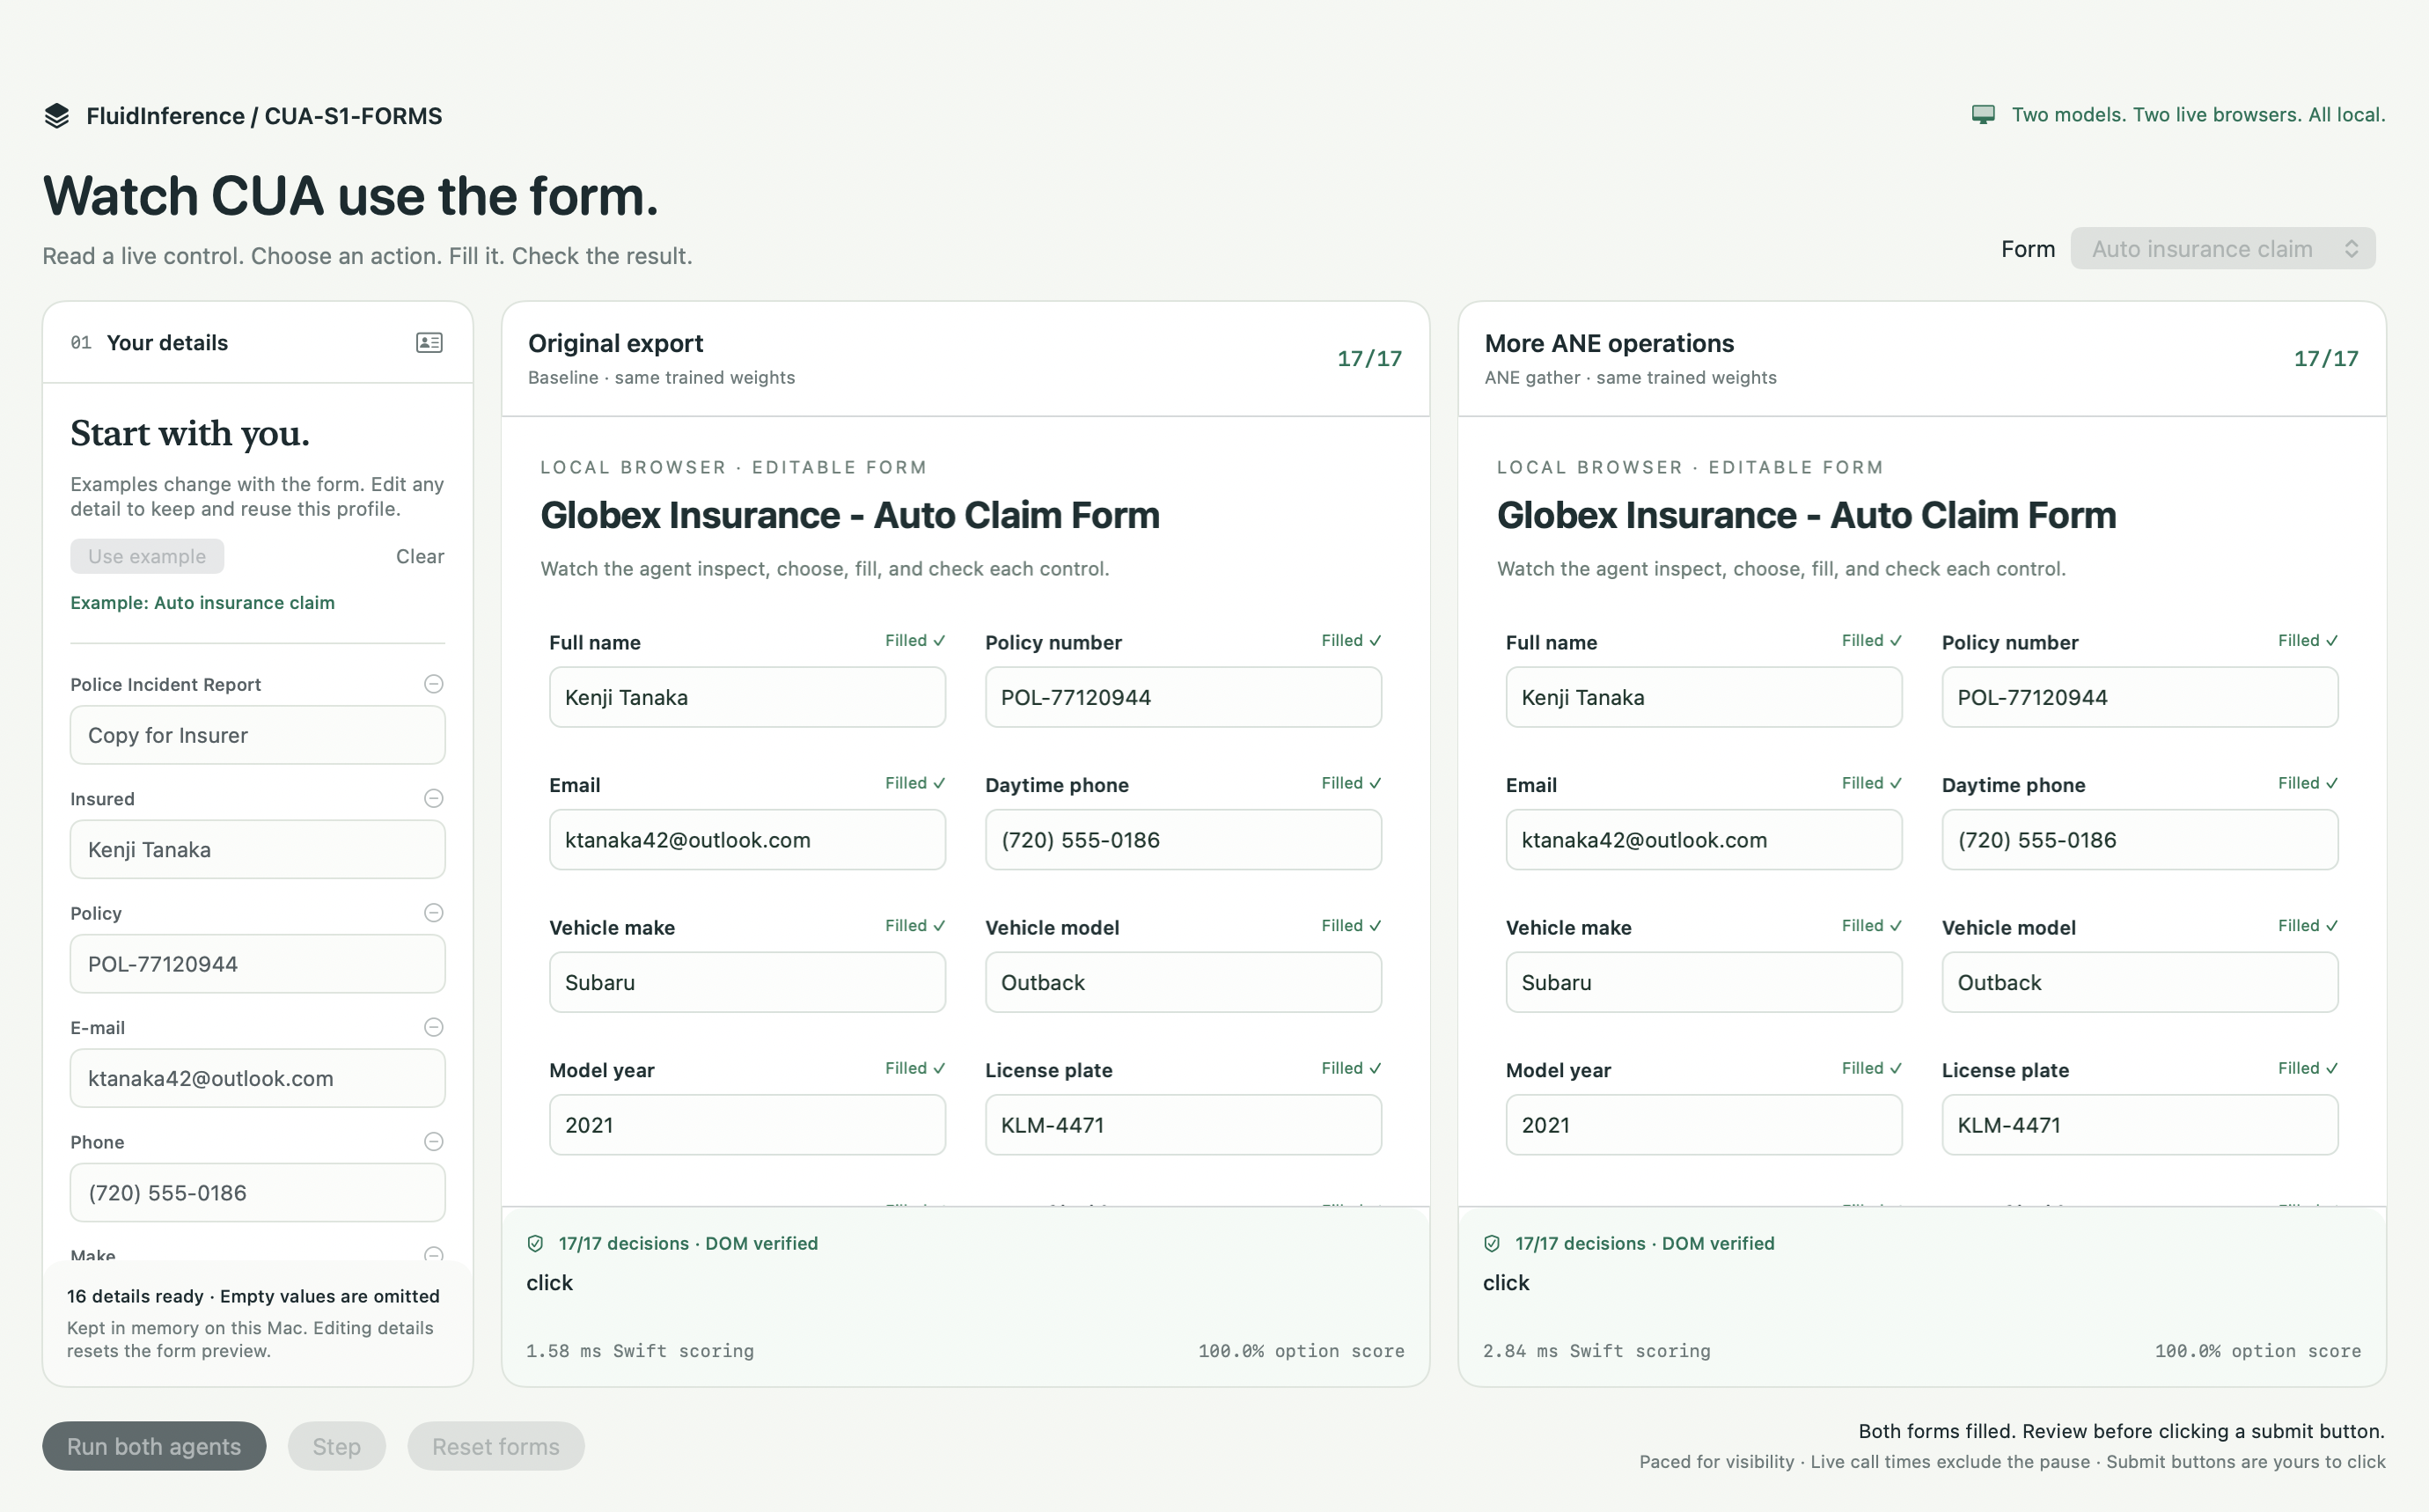Click '2.84 ms Swift scoring' text
Screen dimensions: 2429x1512
coord(1596,1351)
